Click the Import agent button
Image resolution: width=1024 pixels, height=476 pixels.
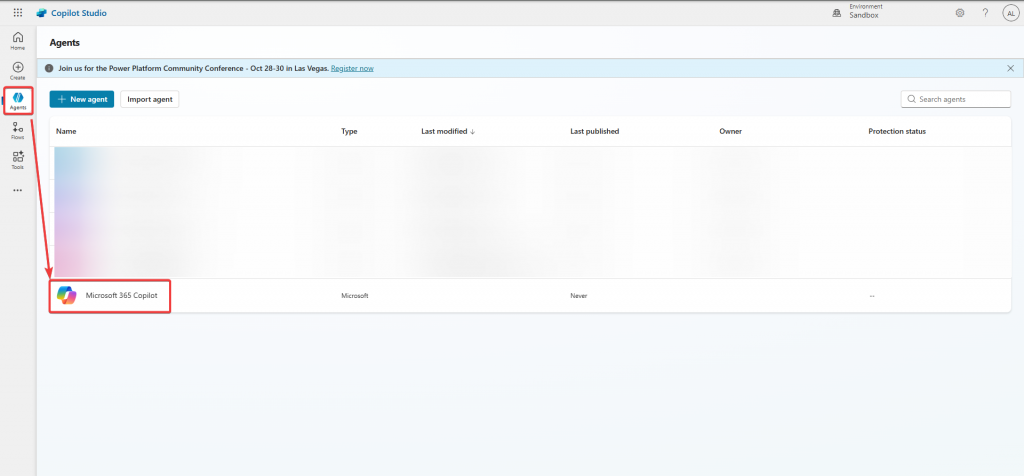[150, 99]
